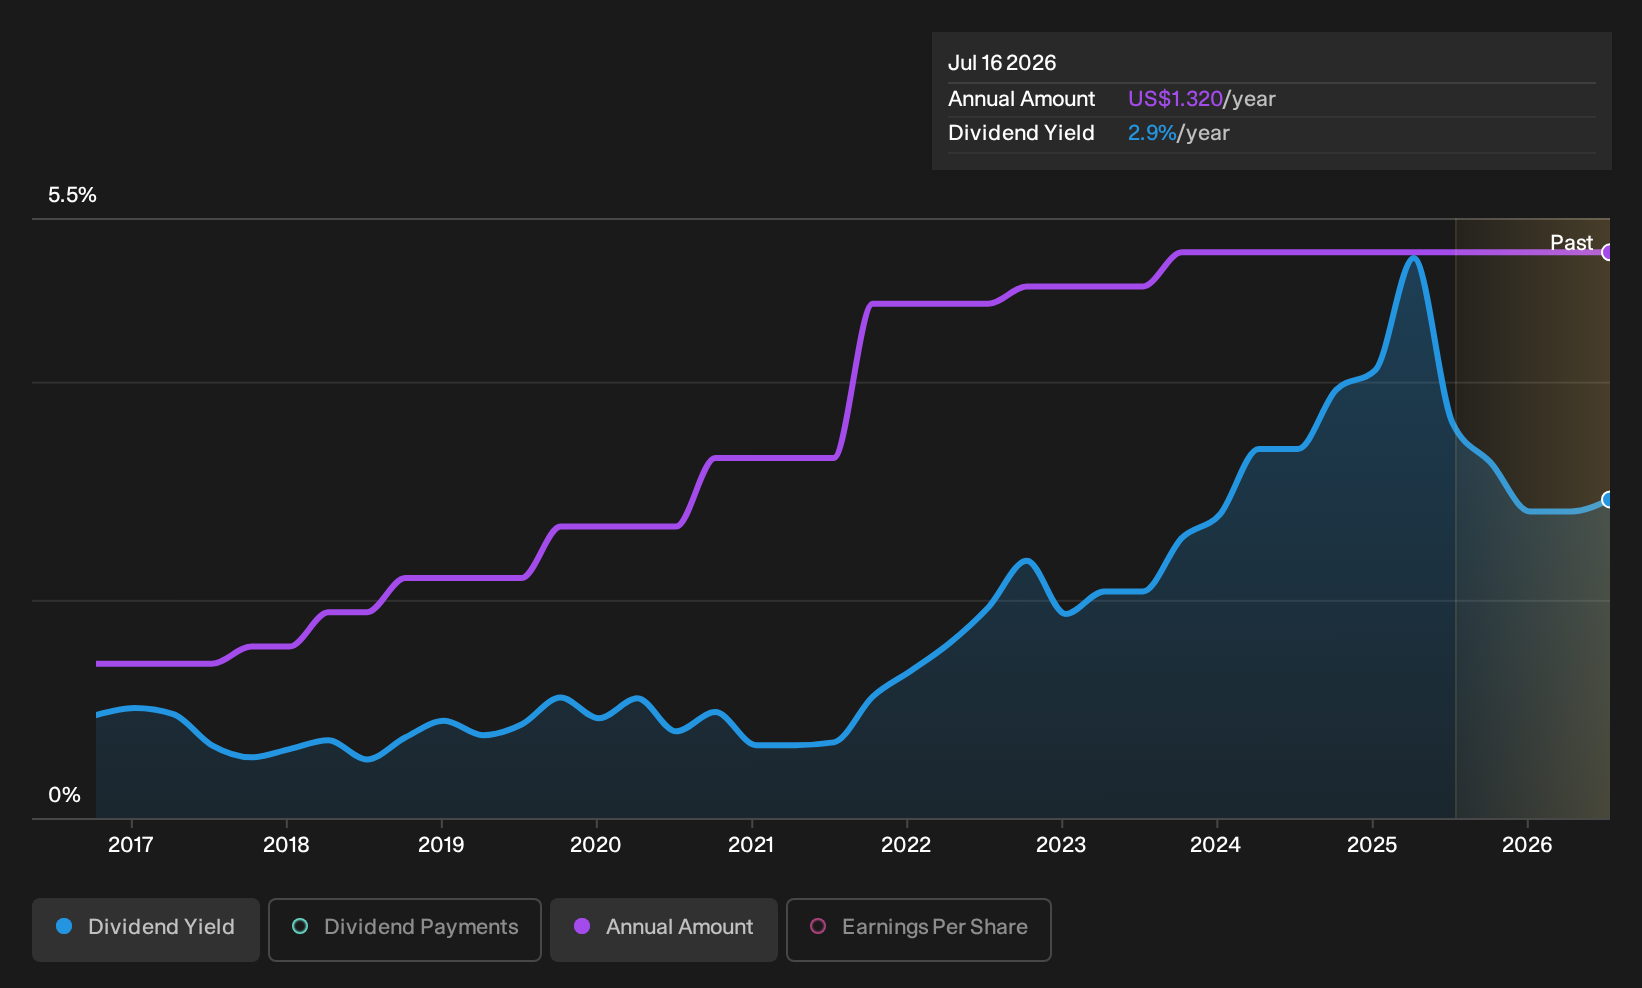Click the 2025 x-axis label

click(1372, 845)
